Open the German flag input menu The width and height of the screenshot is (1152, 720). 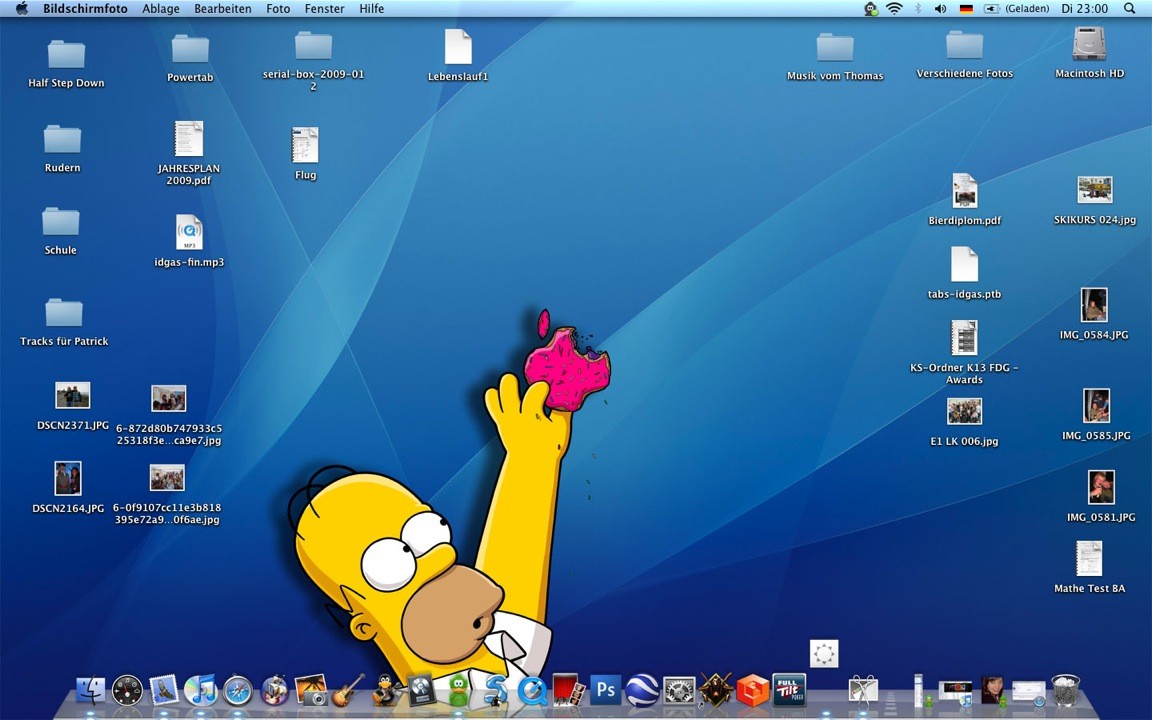pos(966,9)
